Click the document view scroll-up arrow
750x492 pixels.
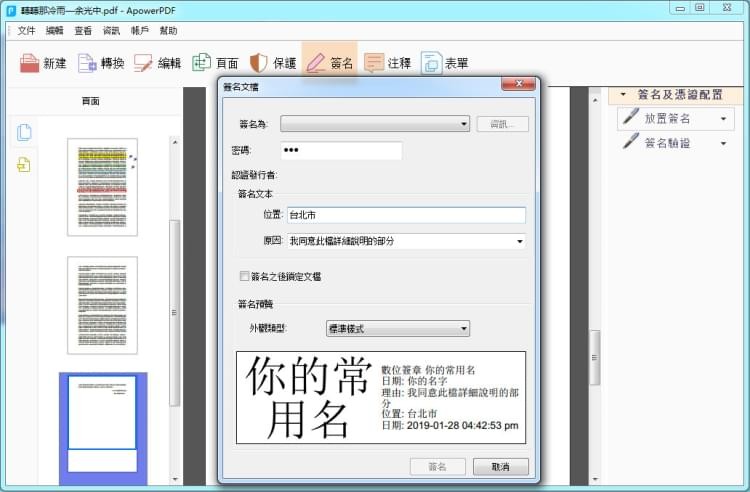[595, 100]
